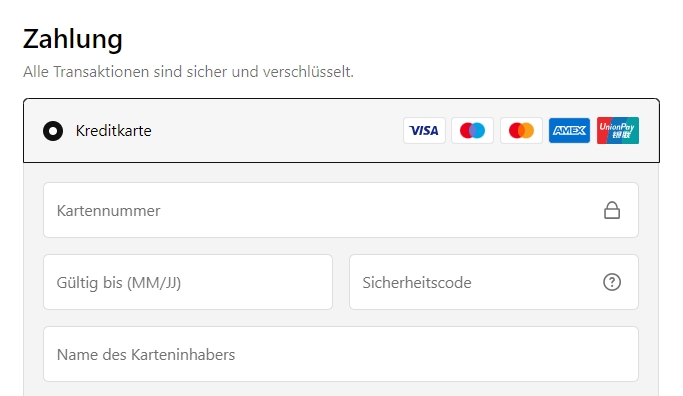The image size is (683, 396).
Task: Click the Maestro card logo
Action: [473, 130]
